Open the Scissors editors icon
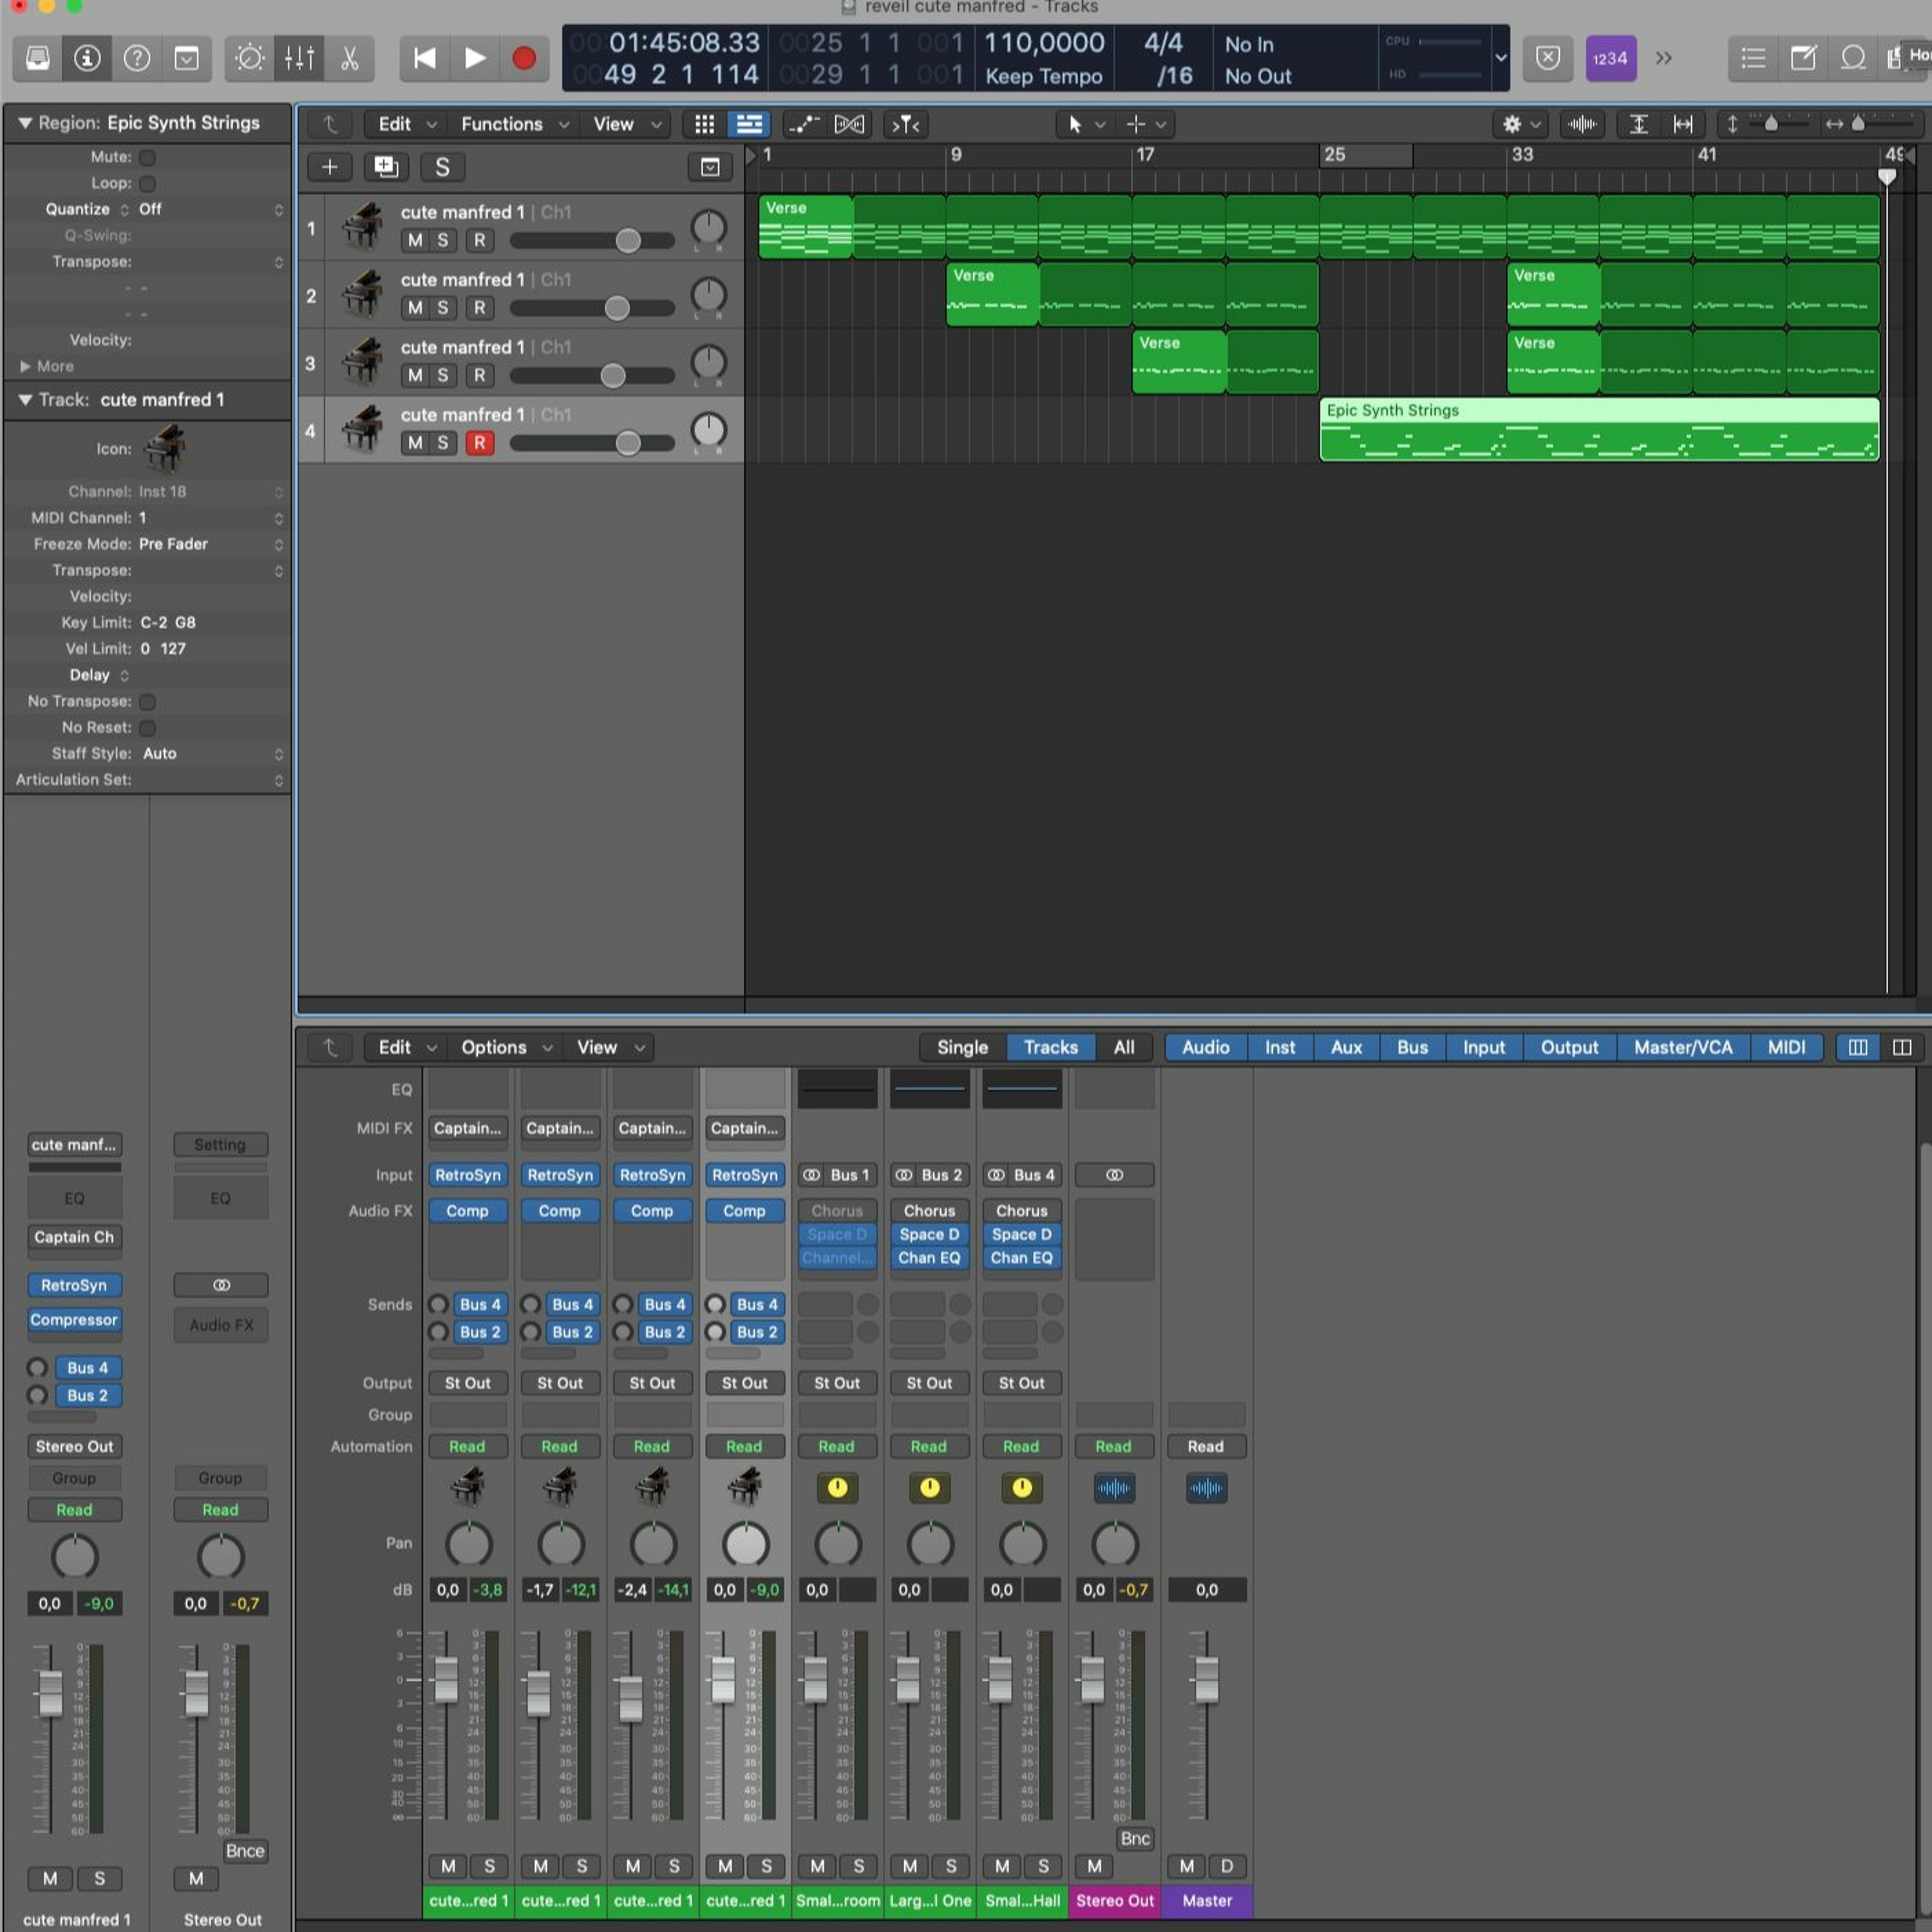Screen dimensions: 1932x1932 click(x=349, y=58)
